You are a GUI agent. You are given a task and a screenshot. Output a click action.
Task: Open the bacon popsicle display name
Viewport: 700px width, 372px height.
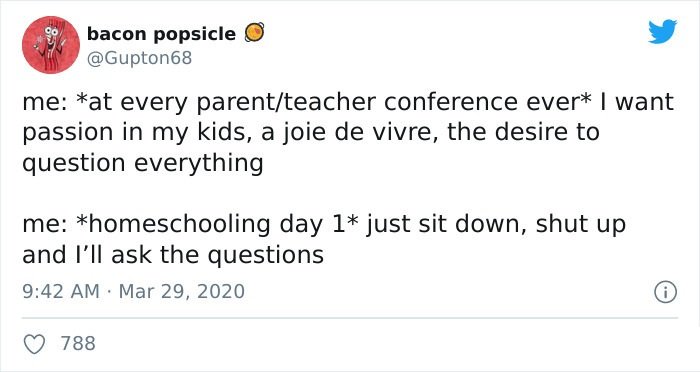coord(161,34)
